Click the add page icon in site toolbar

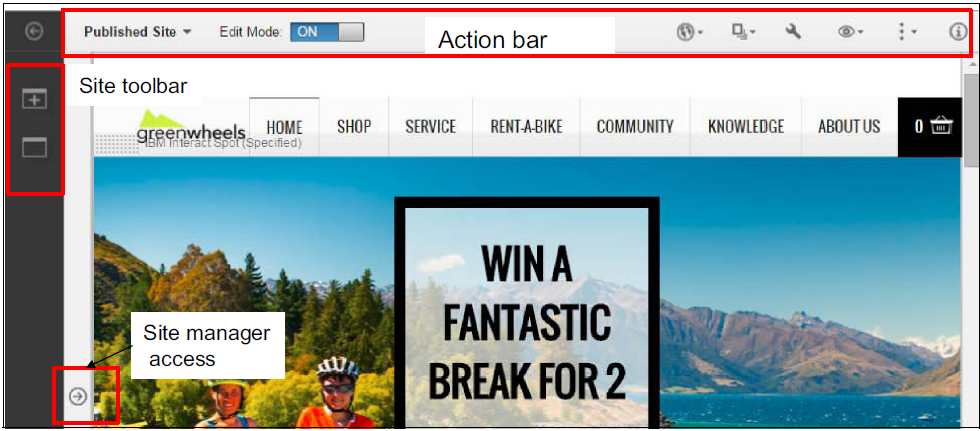35,99
